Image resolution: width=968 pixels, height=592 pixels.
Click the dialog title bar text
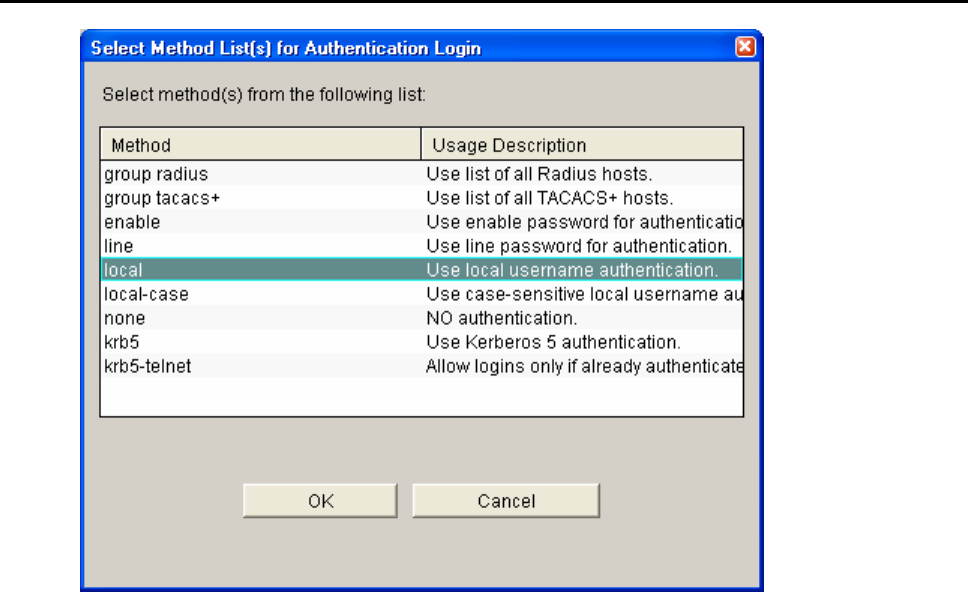286,48
